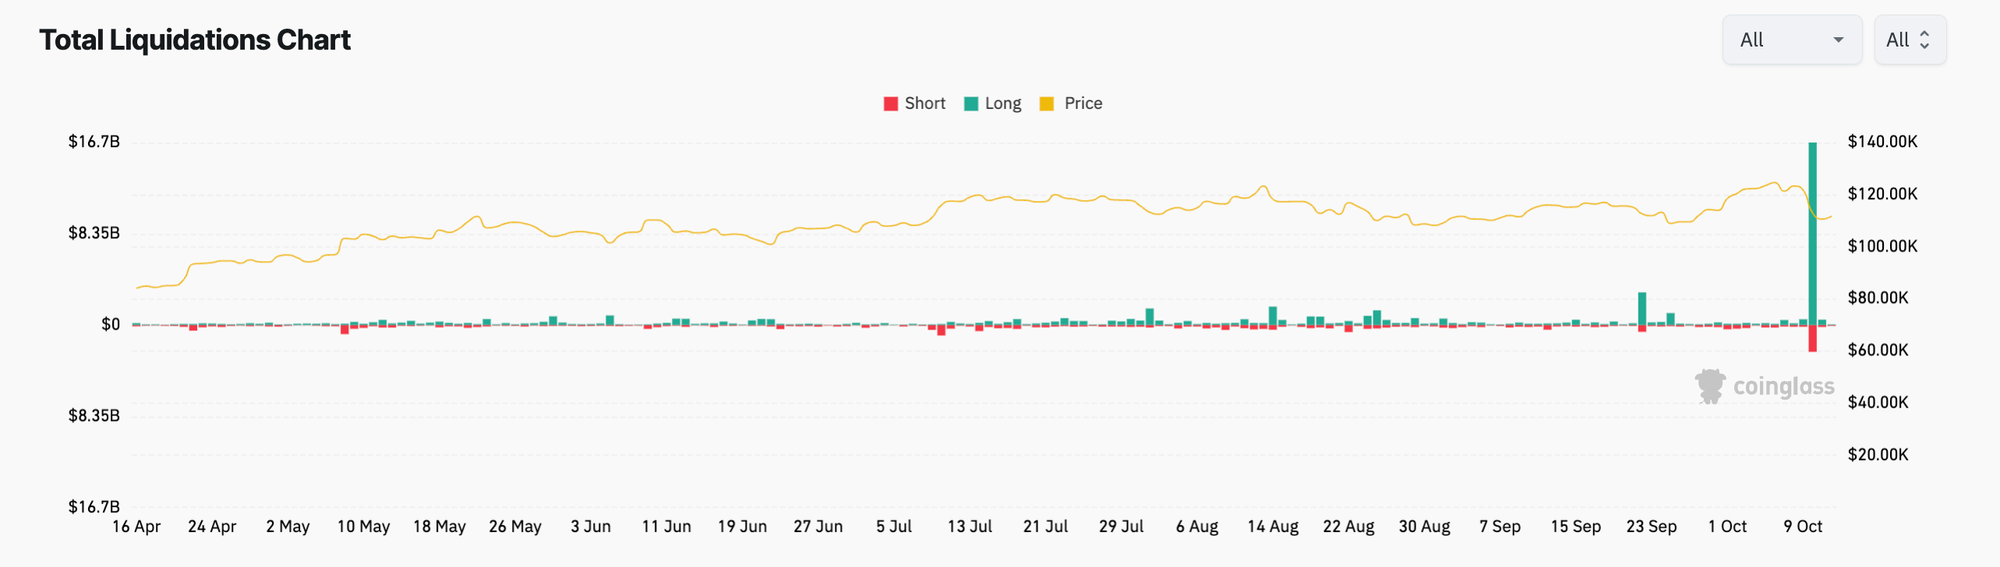Click the coinglass watermark text
The width and height of the screenshot is (2000, 567).
click(x=1784, y=387)
